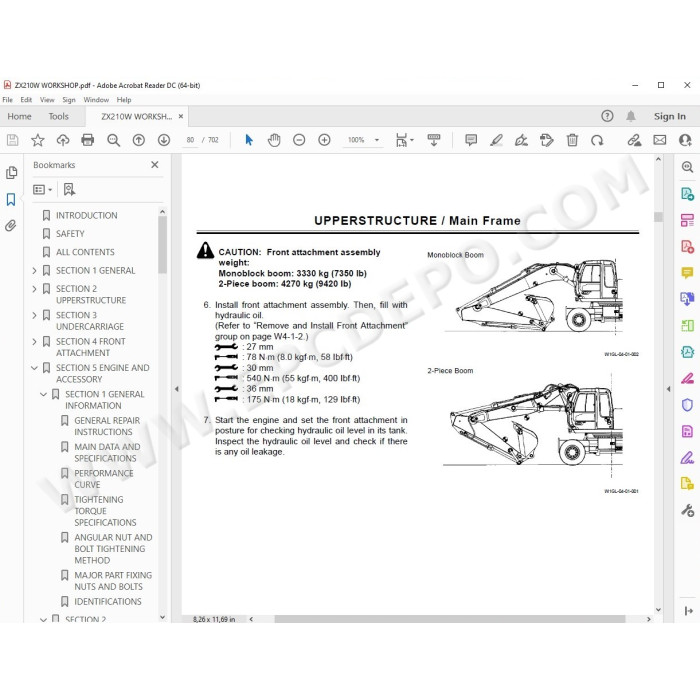
Task: Click the upload to cloud icon
Action: tap(63, 140)
